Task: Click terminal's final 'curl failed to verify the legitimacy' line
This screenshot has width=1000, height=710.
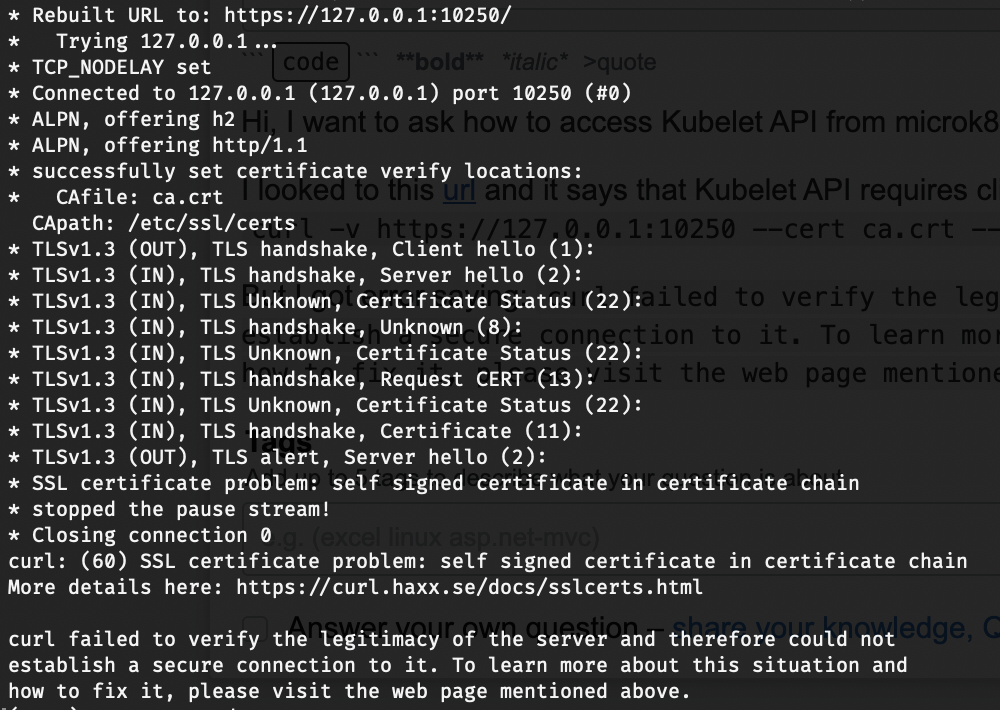Action: point(452,639)
